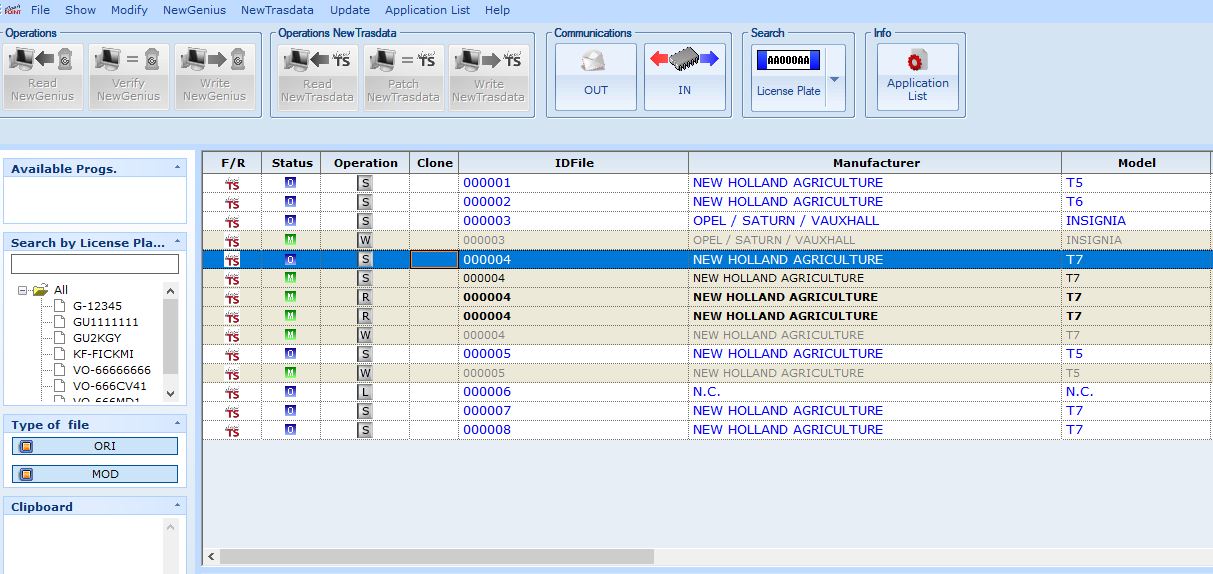This screenshot has width=1213, height=574.
Task: Click the Patch NewTrasdata toolbar icon
Action: 403,77
